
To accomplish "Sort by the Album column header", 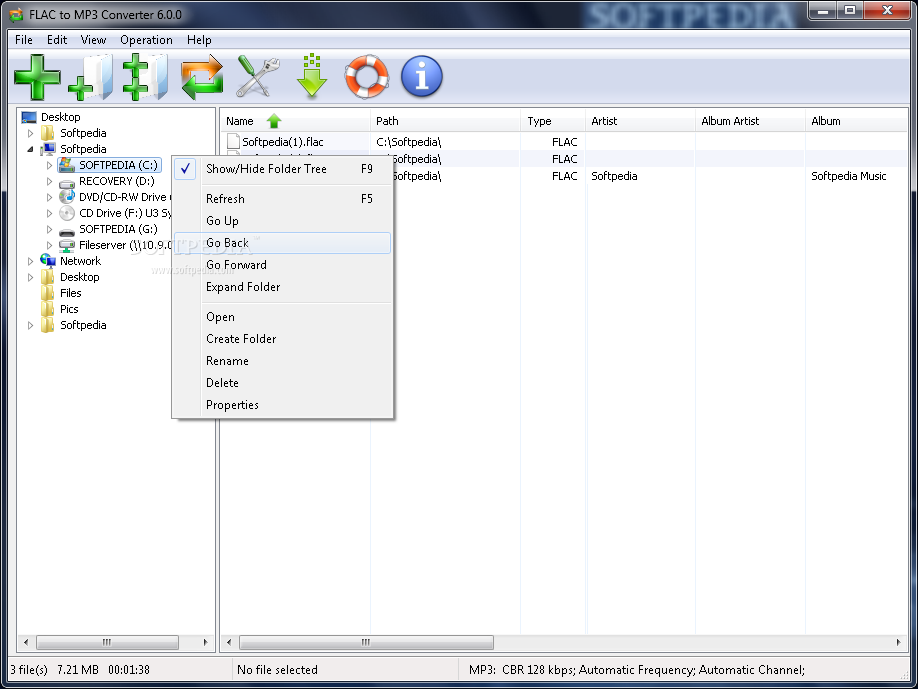I will point(857,121).
